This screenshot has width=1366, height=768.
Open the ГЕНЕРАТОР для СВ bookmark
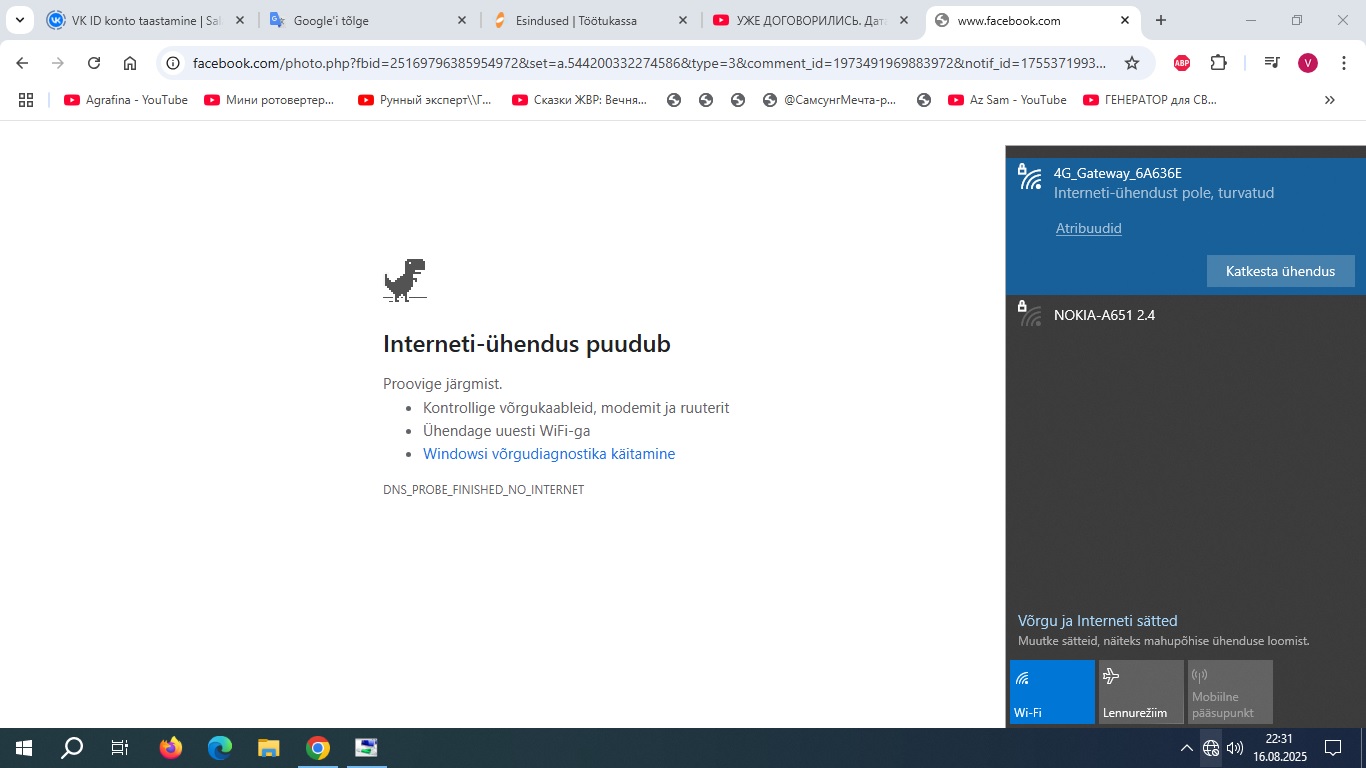tap(1151, 100)
